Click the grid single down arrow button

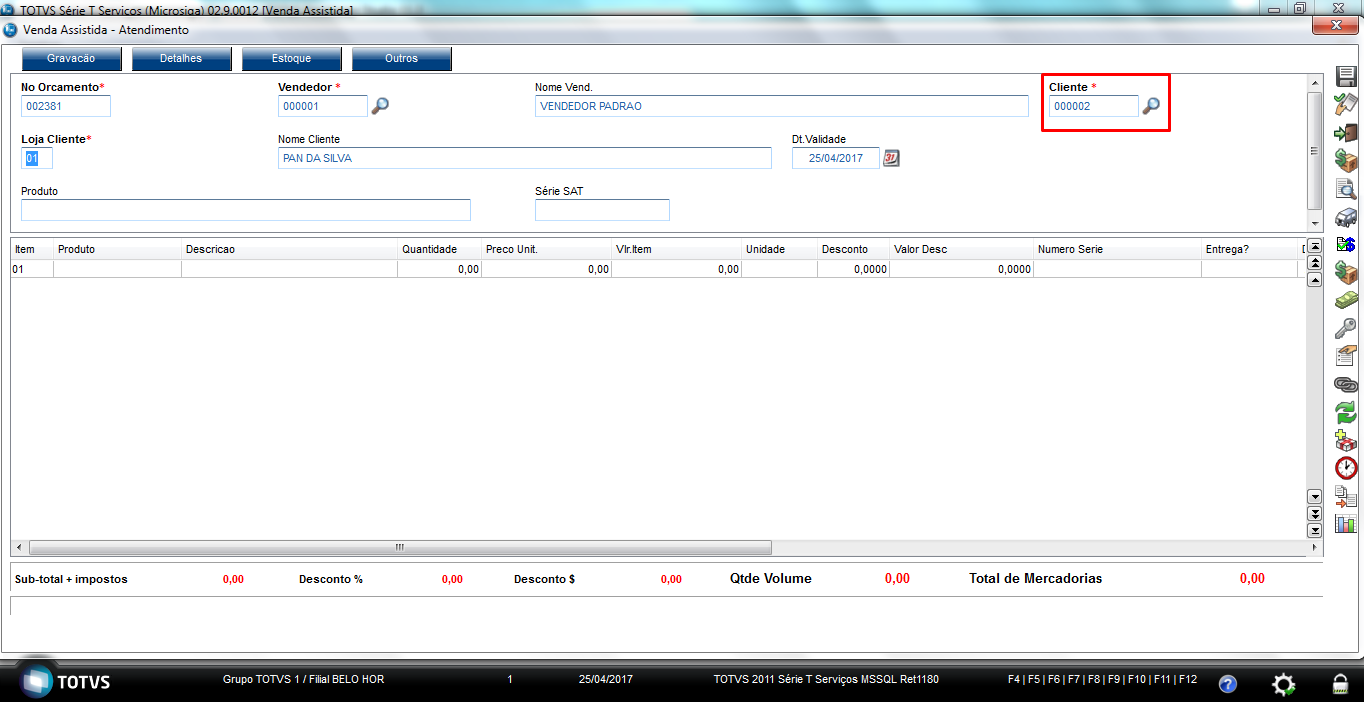click(x=1315, y=496)
